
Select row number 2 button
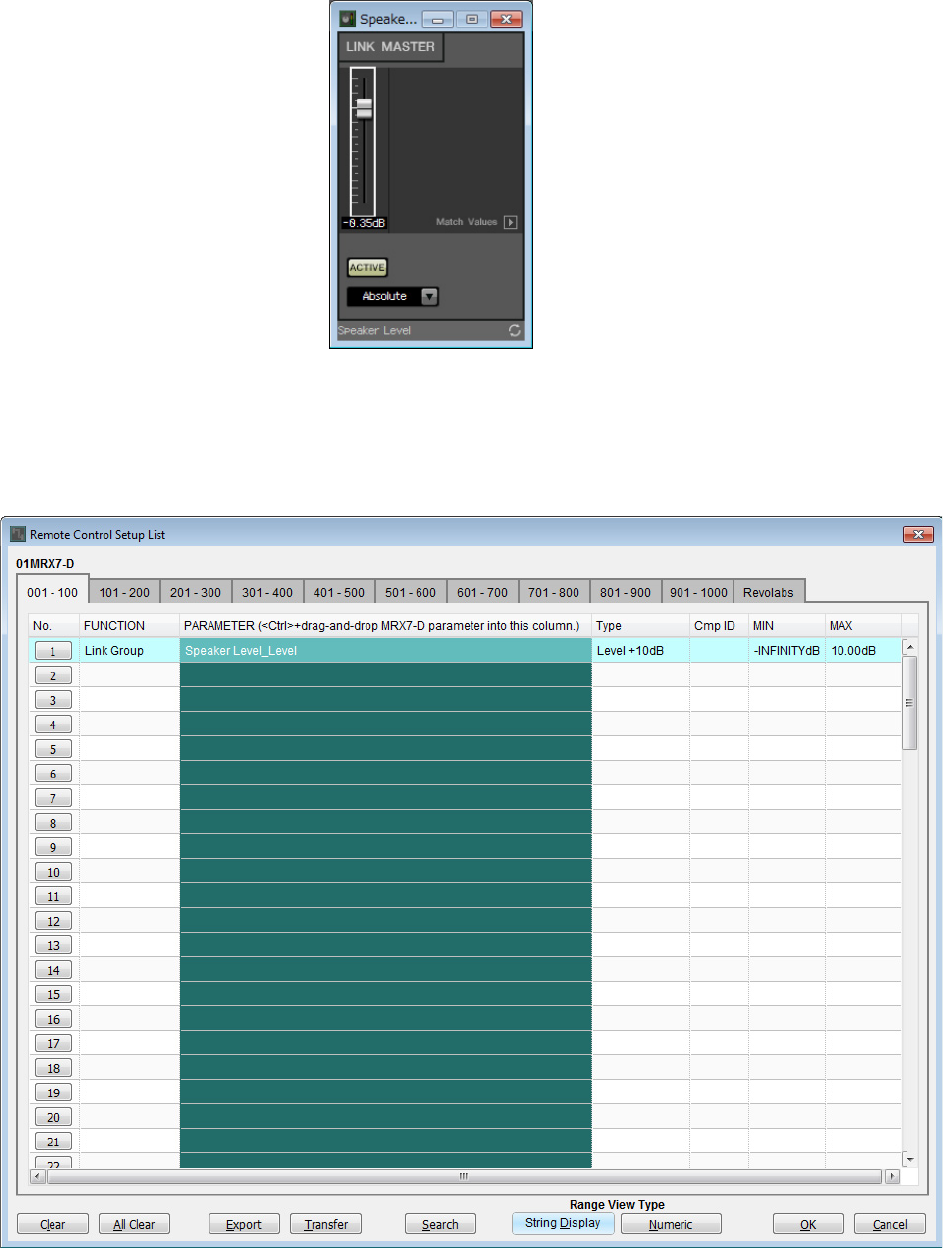[x=53, y=676]
